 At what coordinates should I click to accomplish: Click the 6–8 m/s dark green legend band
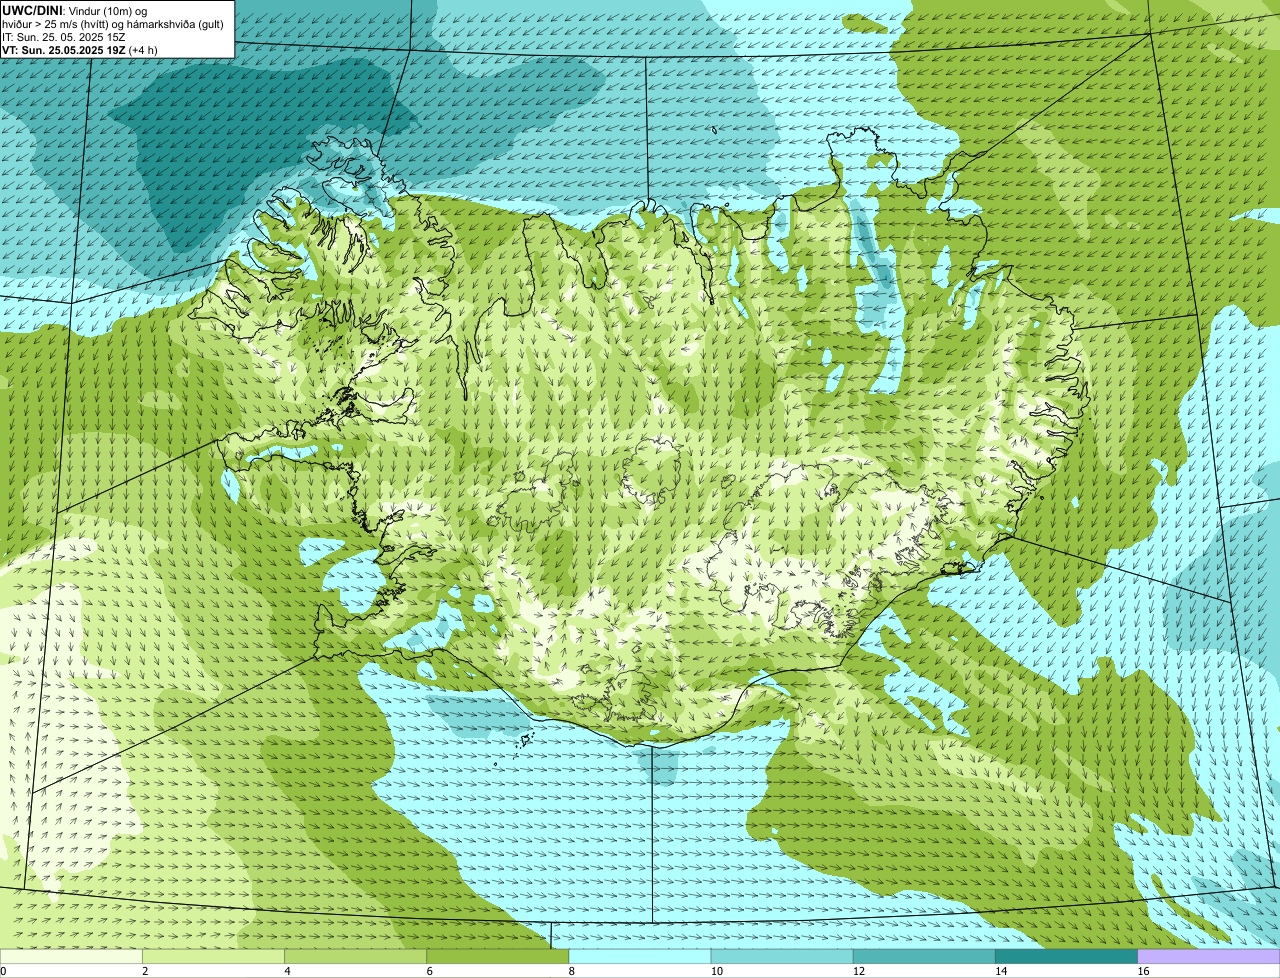[498, 957]
